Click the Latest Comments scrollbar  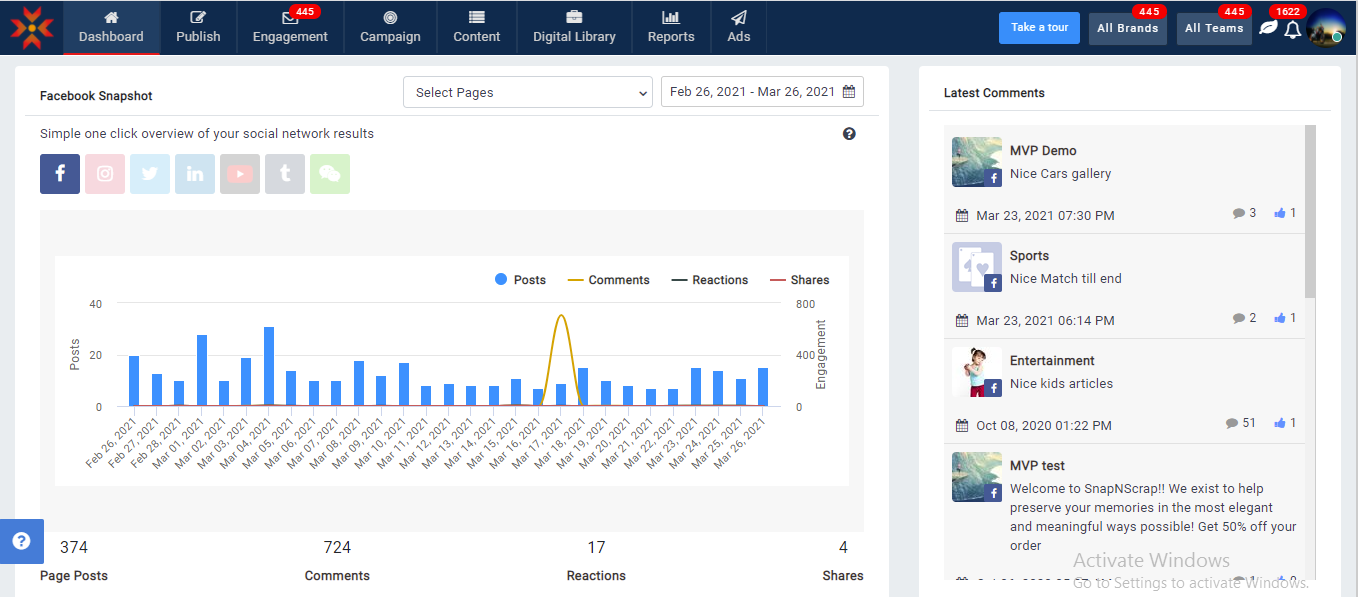[x=1310, y=211]
